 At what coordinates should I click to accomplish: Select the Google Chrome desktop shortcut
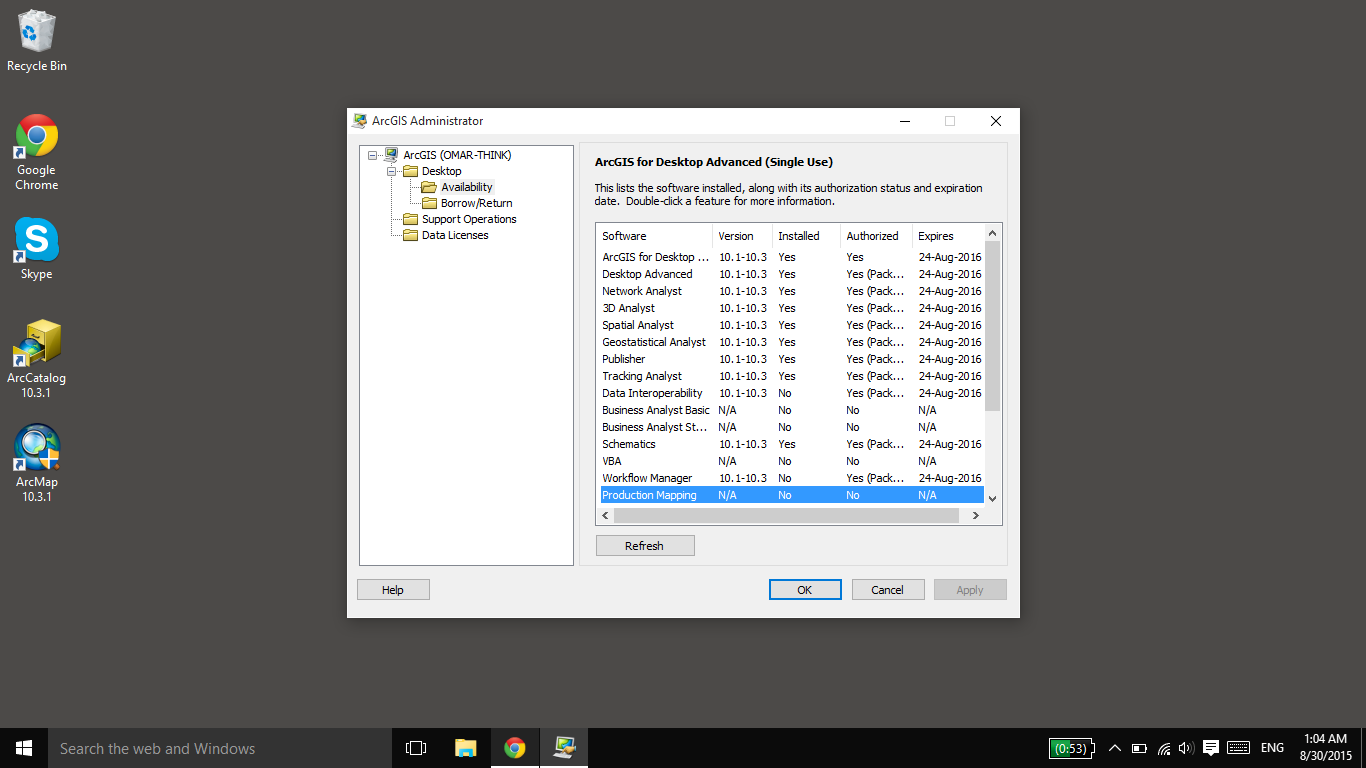coord(37,152)
